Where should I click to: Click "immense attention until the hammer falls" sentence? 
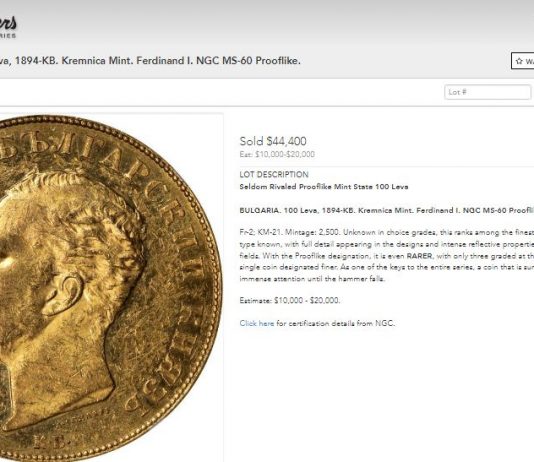click(x=312, y=279)
